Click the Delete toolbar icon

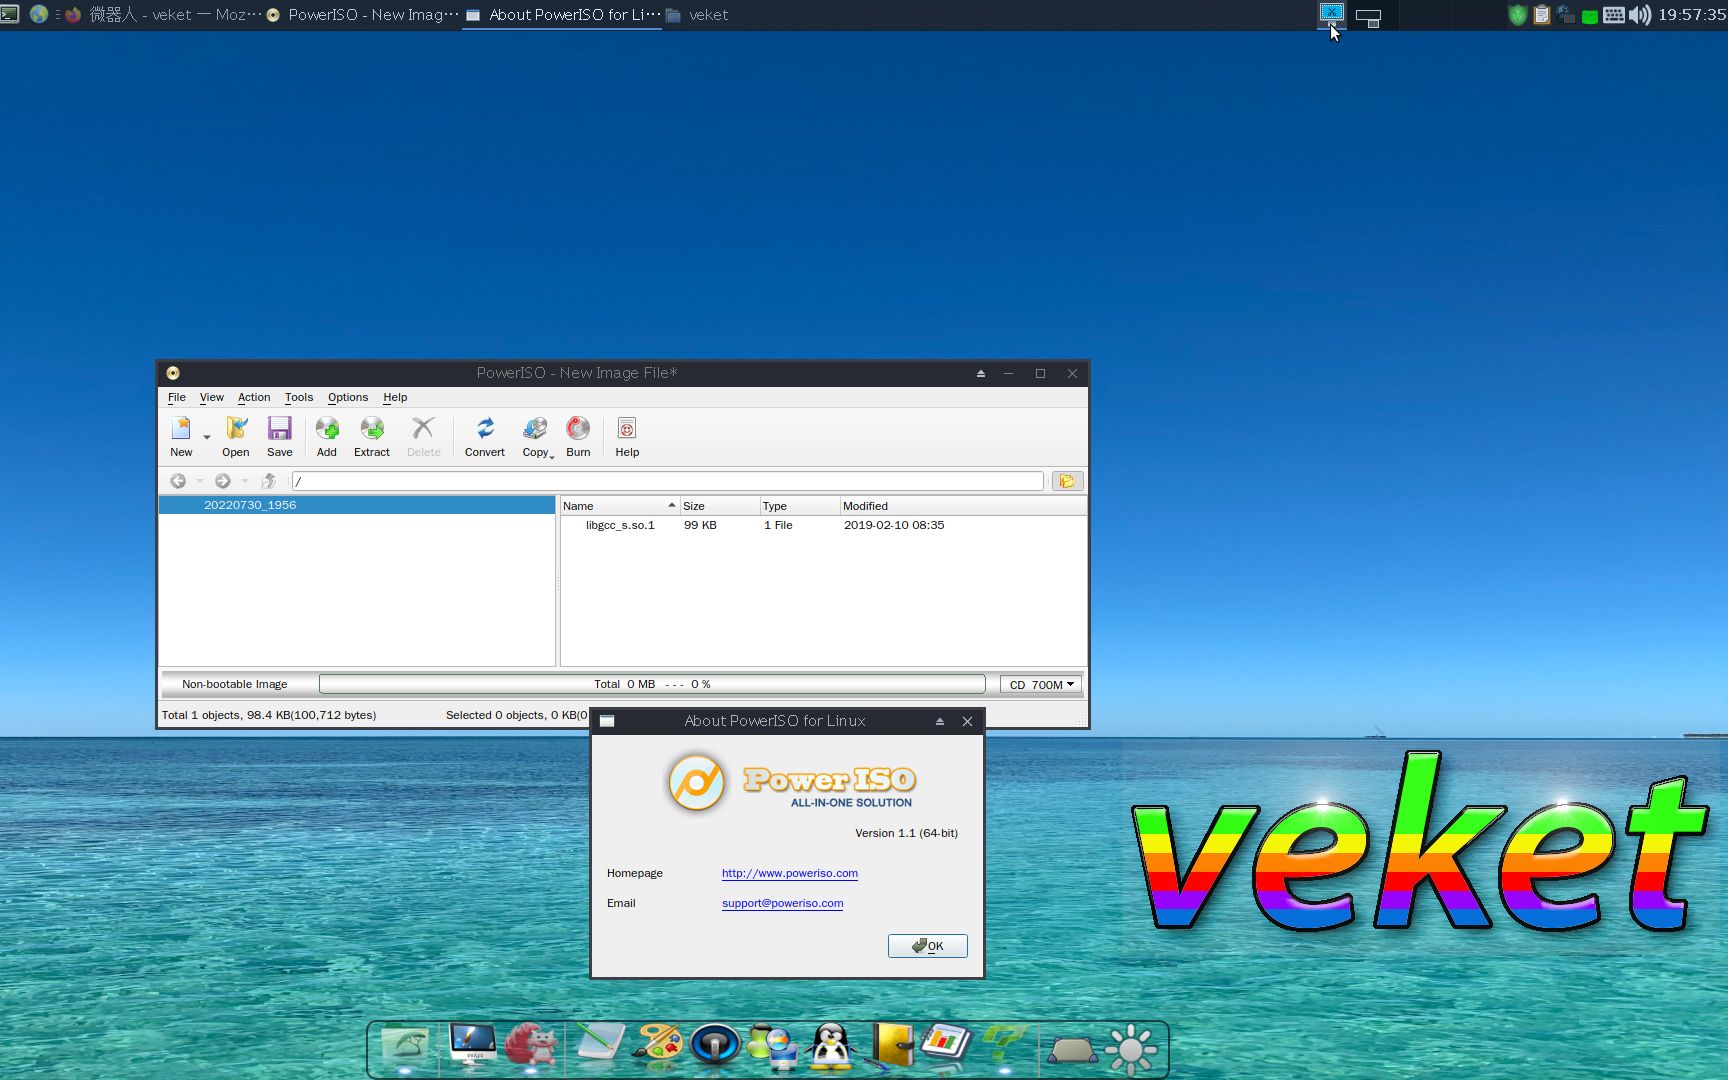[x=423, y=437]
